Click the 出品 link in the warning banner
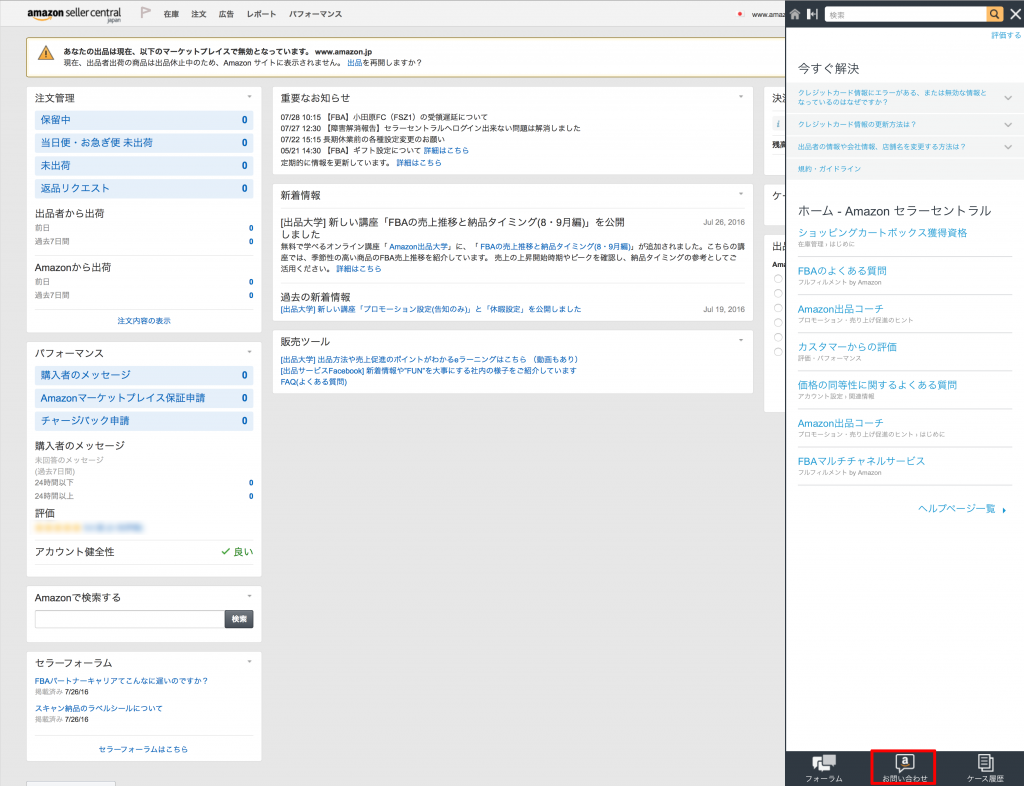The width and height of the screenshot is (1024, 786). coord(354,63)
